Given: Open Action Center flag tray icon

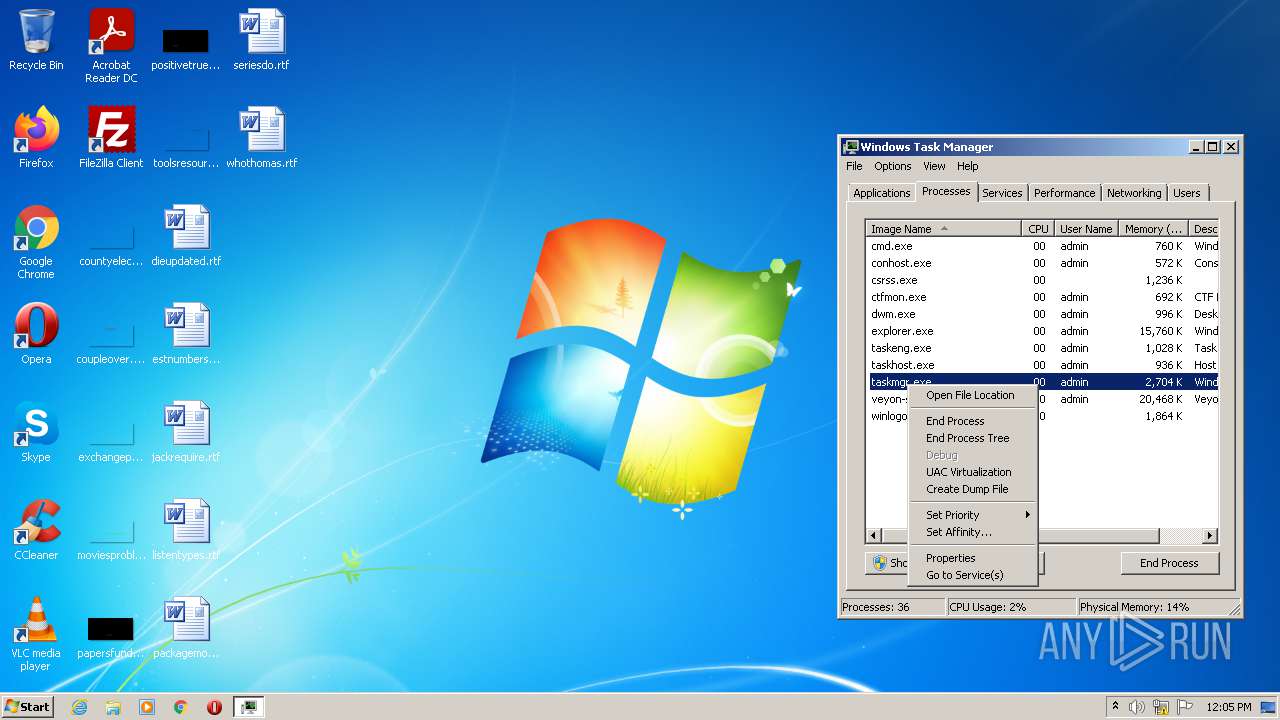Looking at the screenshot, I should pos(1185,707).
